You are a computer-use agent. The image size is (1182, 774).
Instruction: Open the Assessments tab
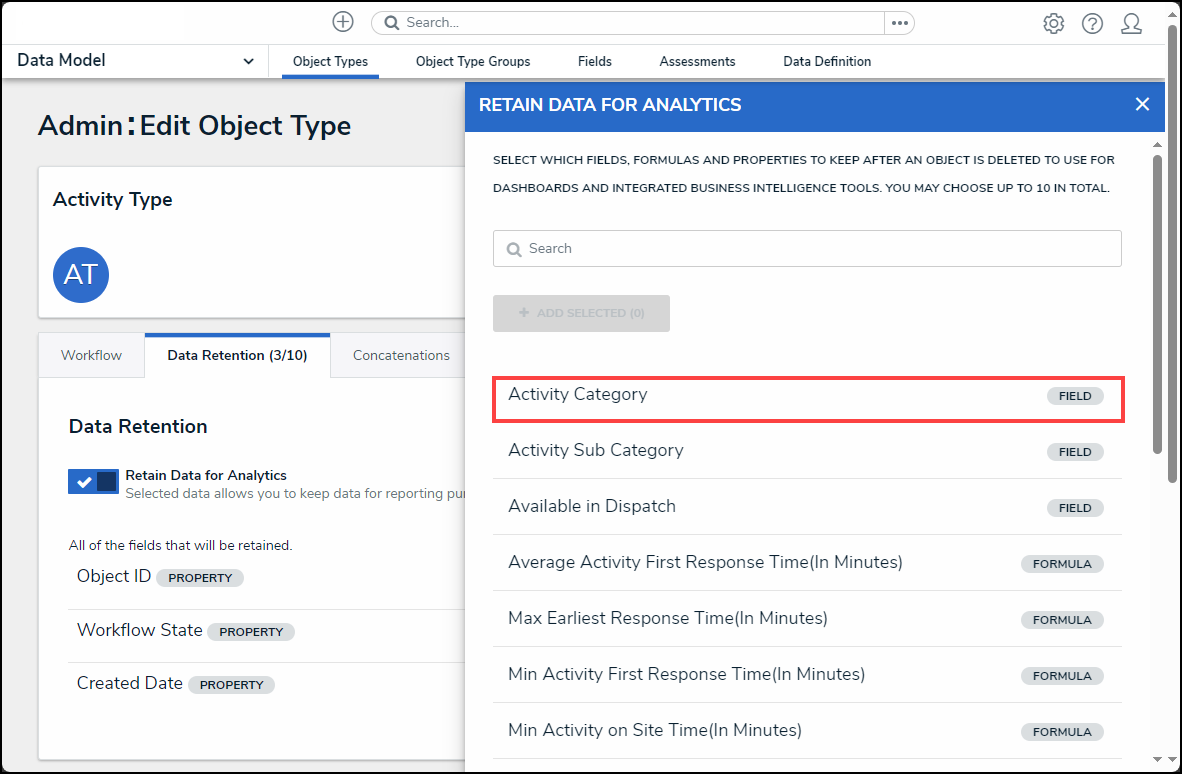pos(697,61)
